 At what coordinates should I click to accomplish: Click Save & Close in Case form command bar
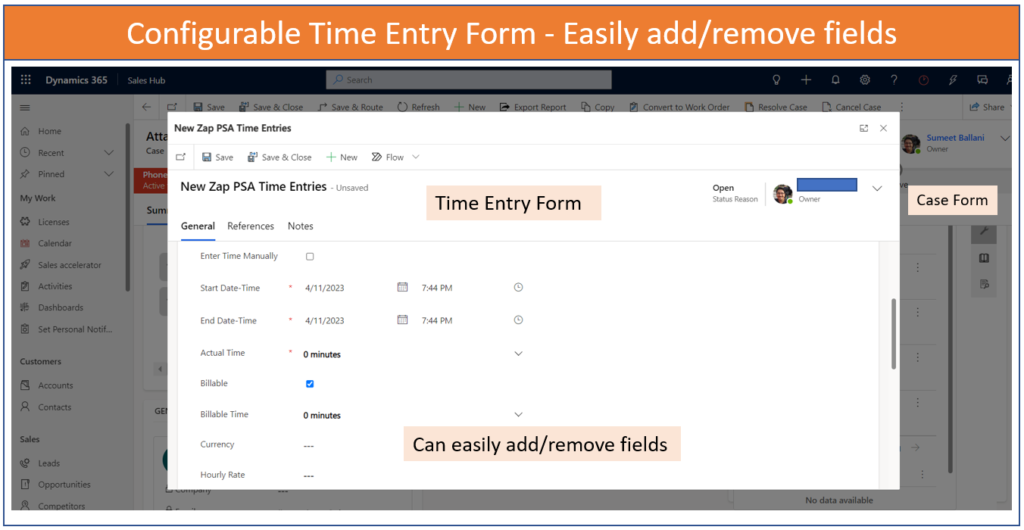(x=271, y=107)
